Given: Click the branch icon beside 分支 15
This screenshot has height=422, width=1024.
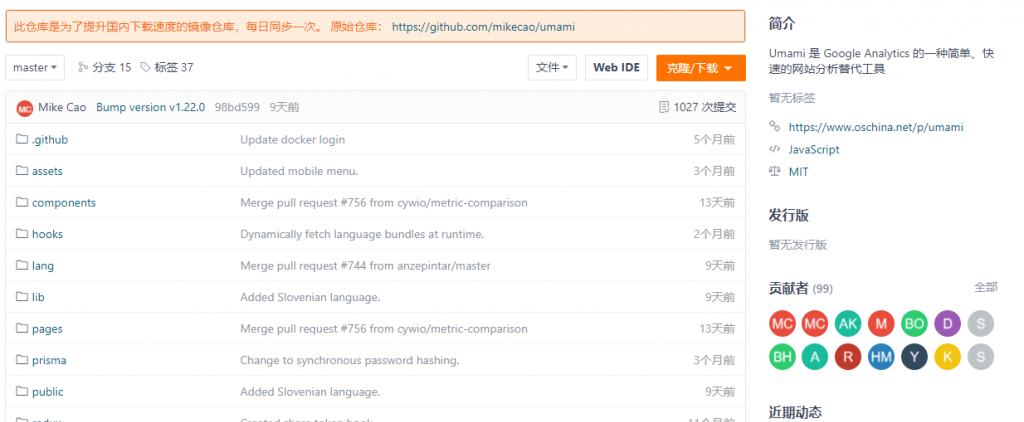Looking at the screenshot, I should pos(83,67).
